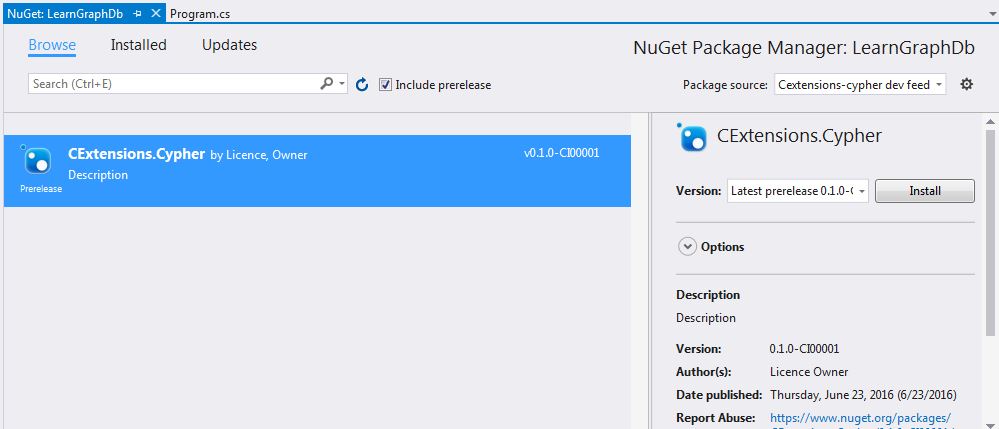This screenshot has height=429, width=999.
Task: Click the refresh icon beside the search box
Action: point(362,84)
